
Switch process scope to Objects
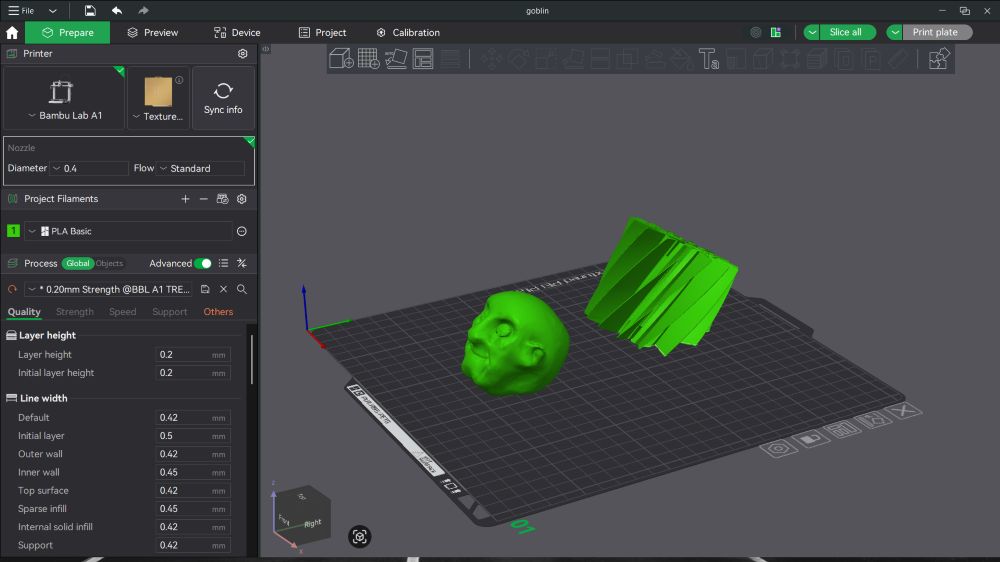click(x=109, y=263)
